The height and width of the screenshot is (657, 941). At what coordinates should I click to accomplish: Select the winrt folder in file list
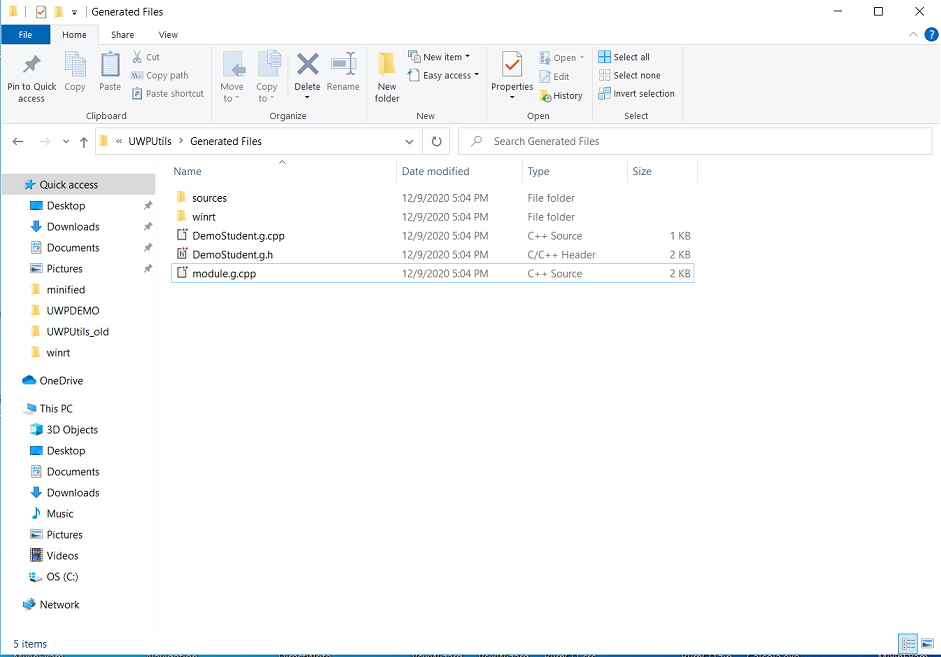(x=432, y=217)
